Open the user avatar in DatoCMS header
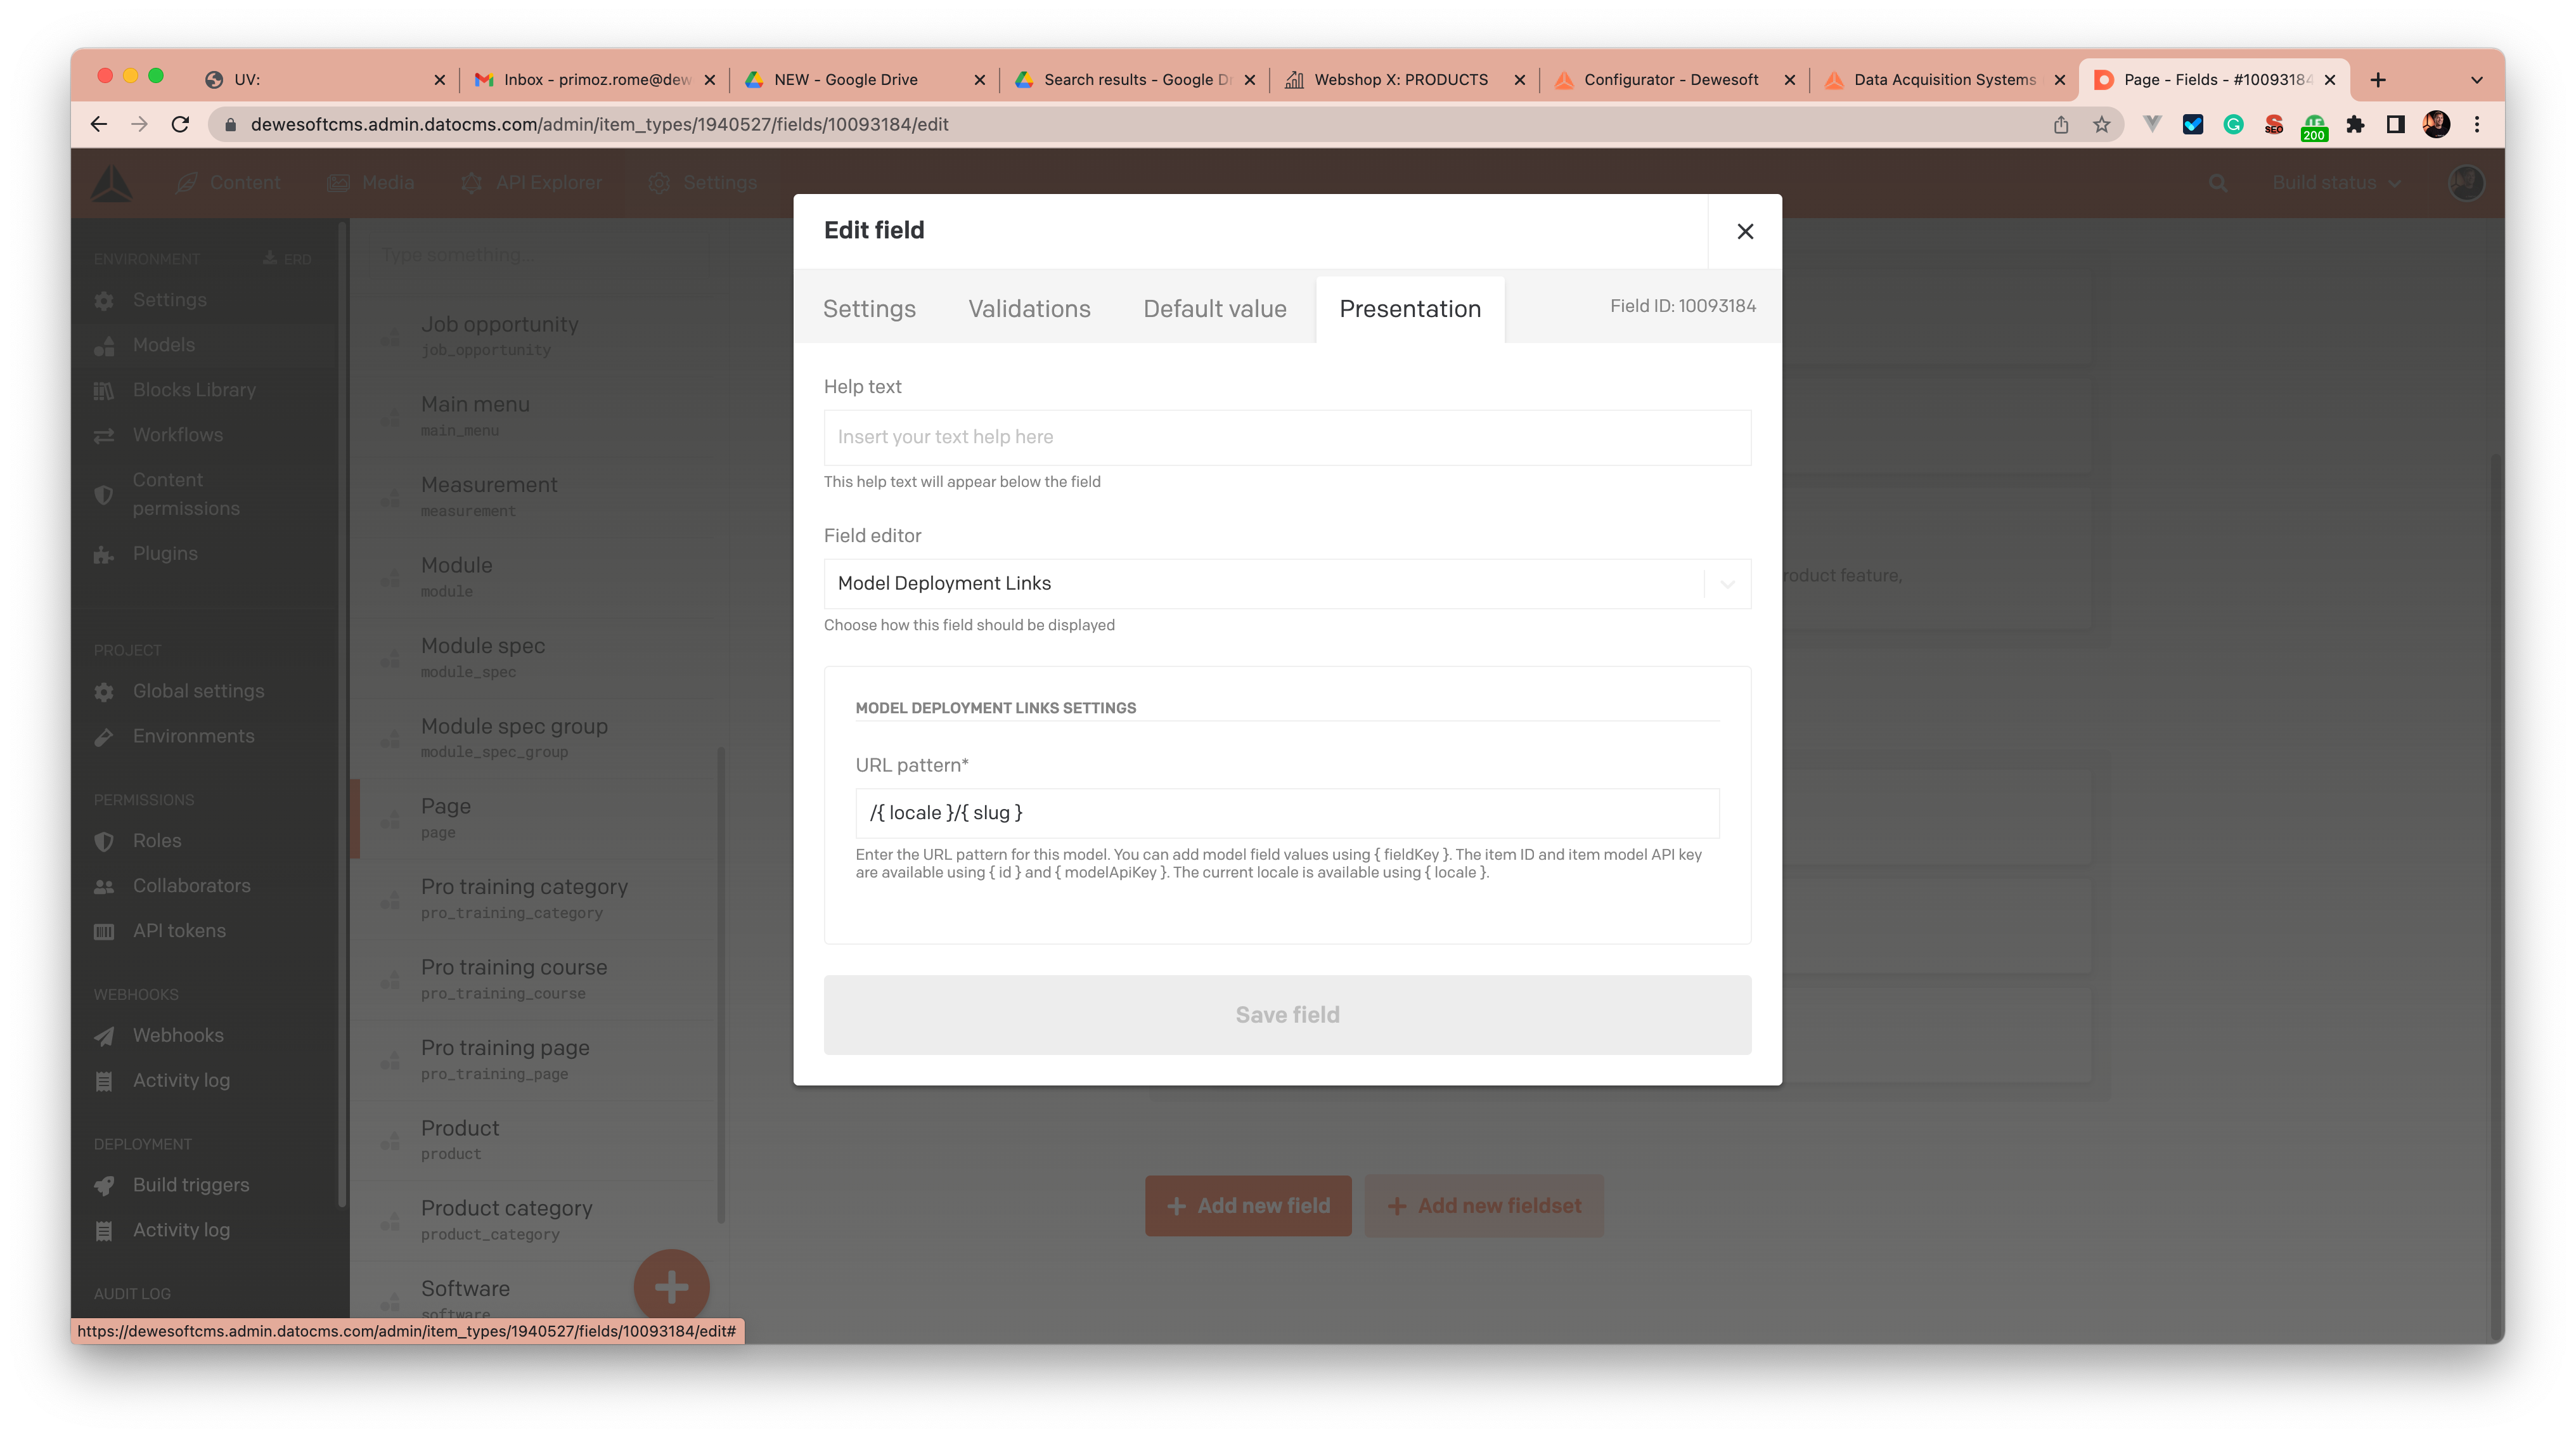Screen dimensions: 2576x1438 click(x=2466, y=183)
